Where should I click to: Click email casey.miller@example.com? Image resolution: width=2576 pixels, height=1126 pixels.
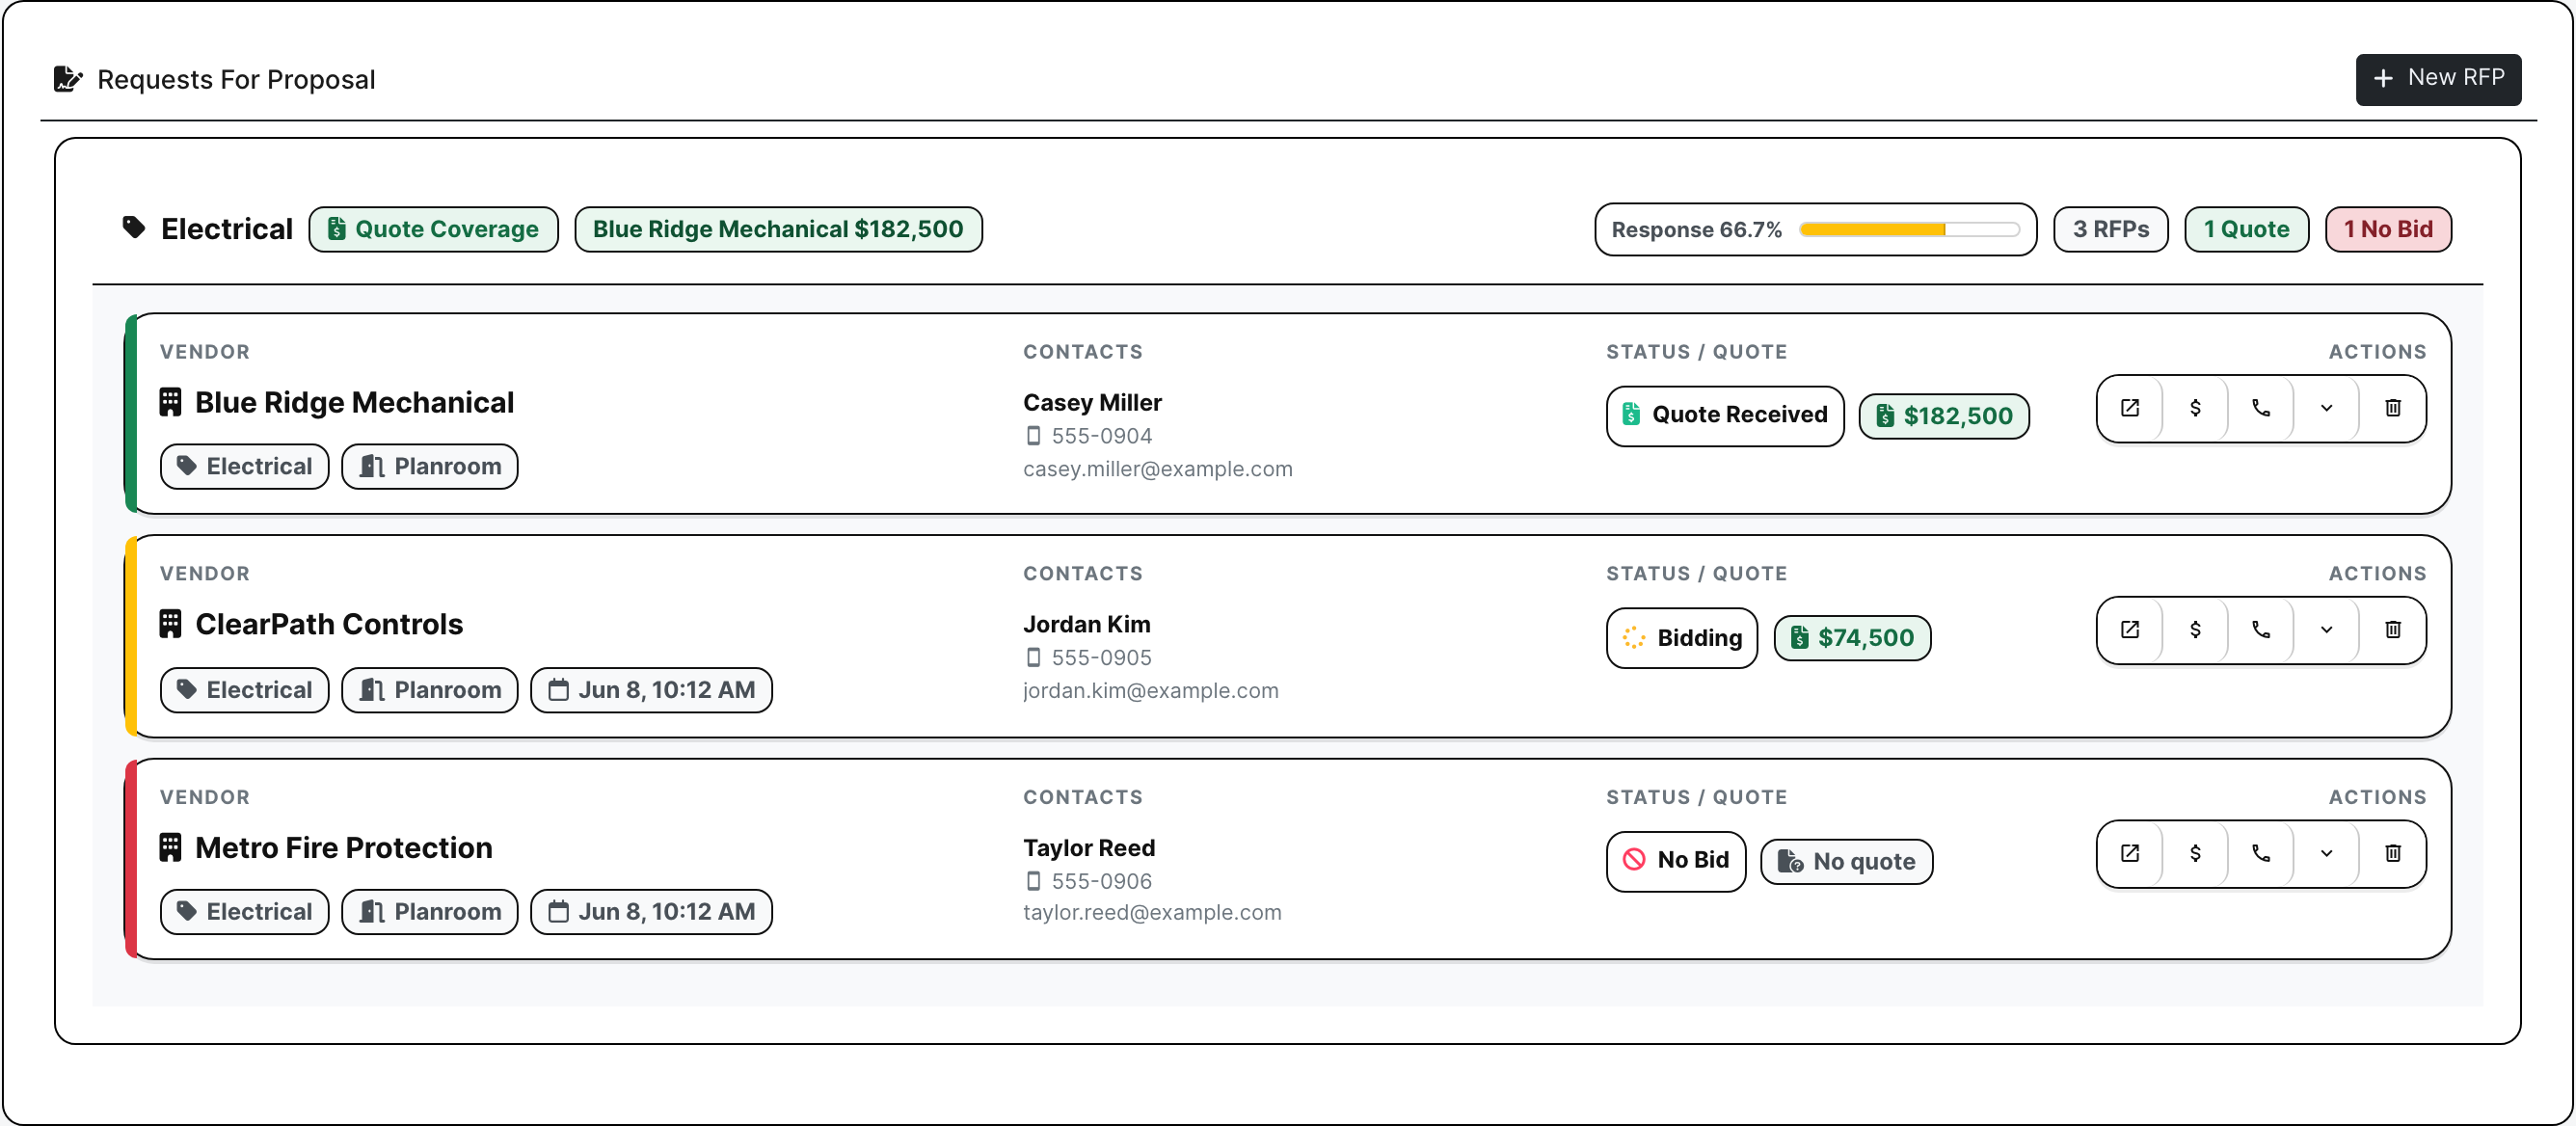click(x=1158, y=470)
